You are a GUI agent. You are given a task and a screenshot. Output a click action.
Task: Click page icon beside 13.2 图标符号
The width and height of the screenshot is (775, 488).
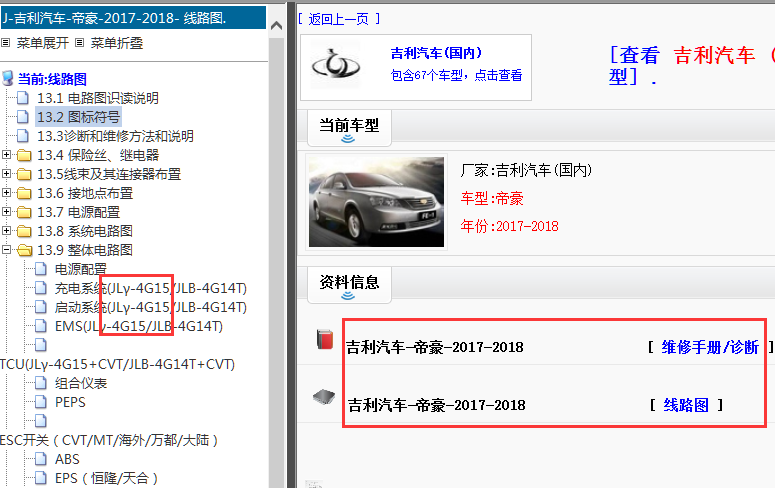click(x=23, y=117)
